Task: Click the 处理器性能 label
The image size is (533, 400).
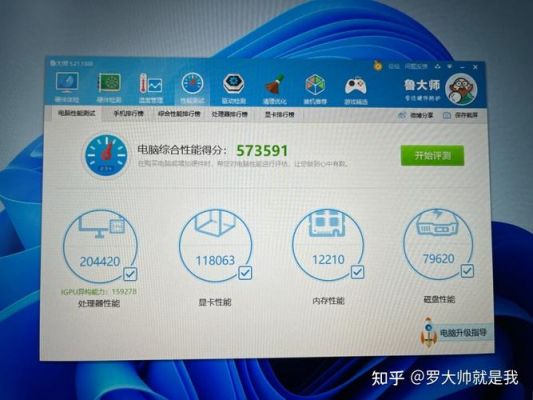Action: pos(99,303)
